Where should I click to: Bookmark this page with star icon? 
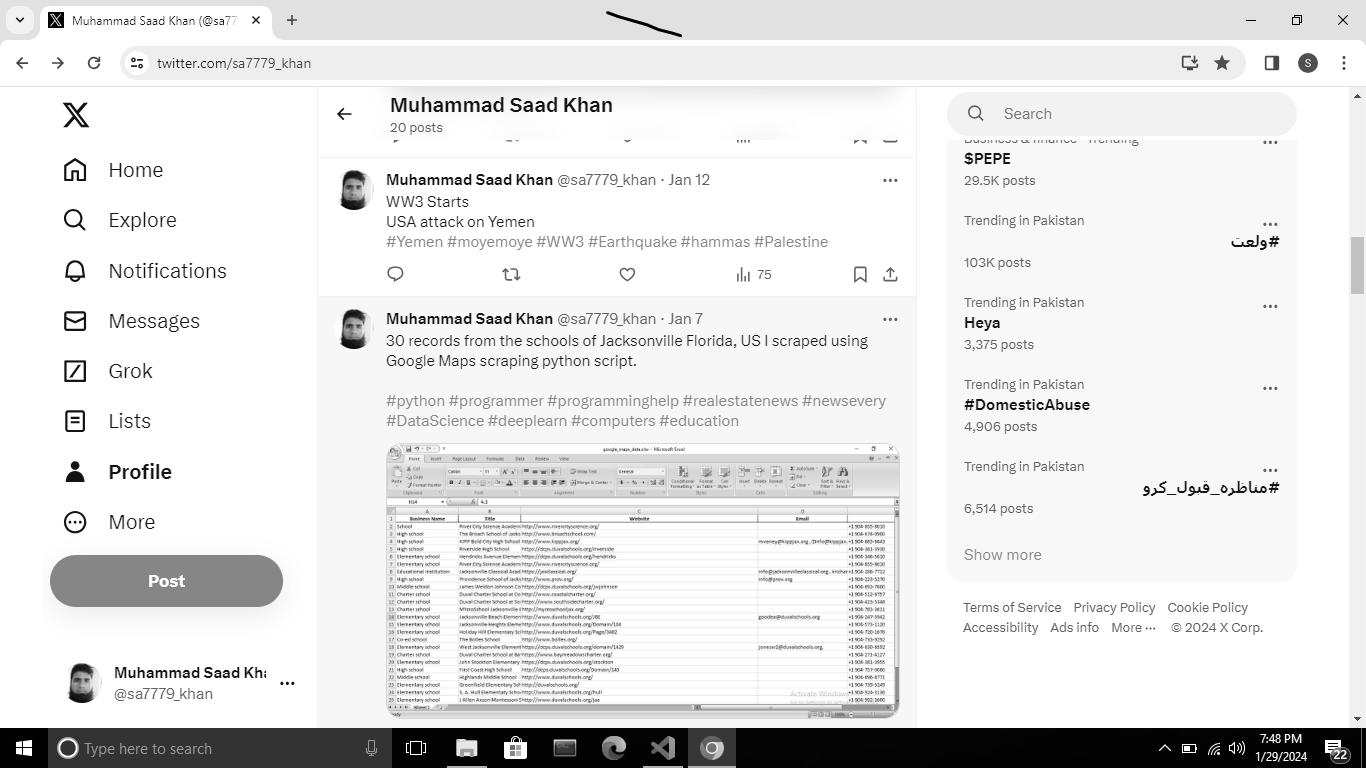[1222, 63]
